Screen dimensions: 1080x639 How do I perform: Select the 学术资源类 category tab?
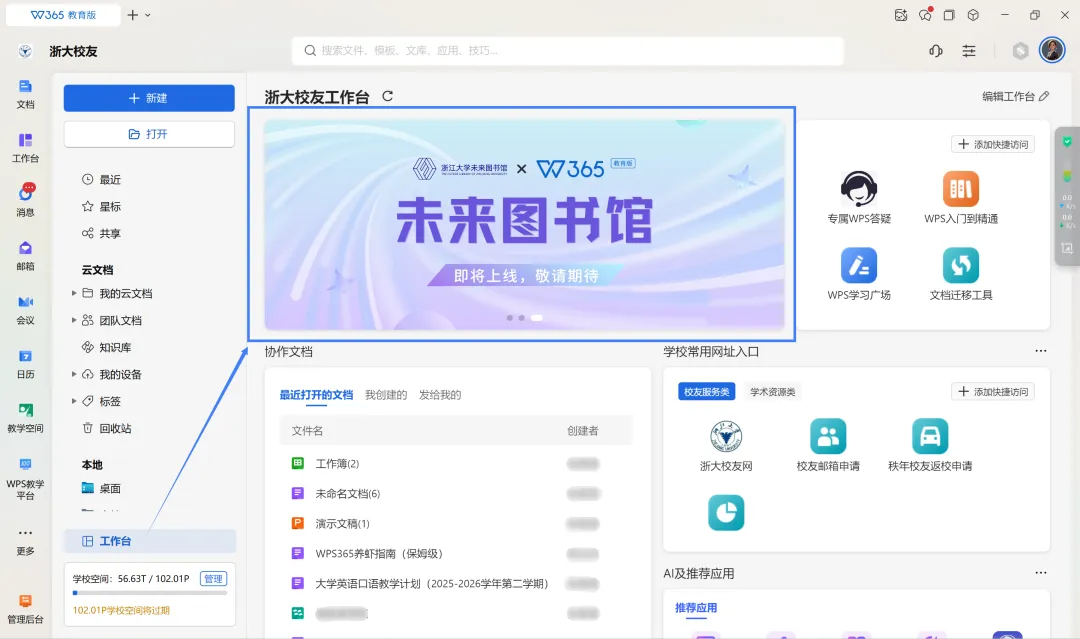click(x=772, y=392)
